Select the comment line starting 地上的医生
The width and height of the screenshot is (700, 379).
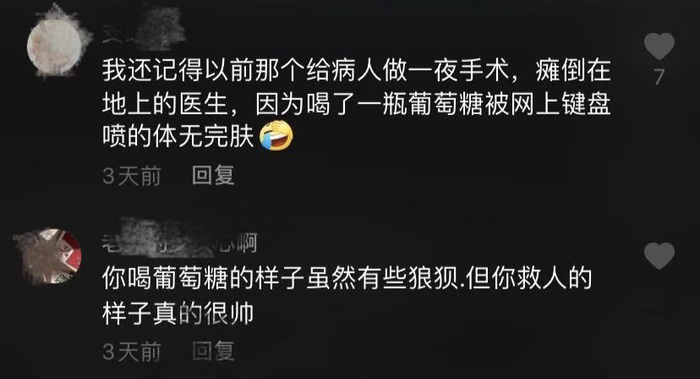point(356,104)
